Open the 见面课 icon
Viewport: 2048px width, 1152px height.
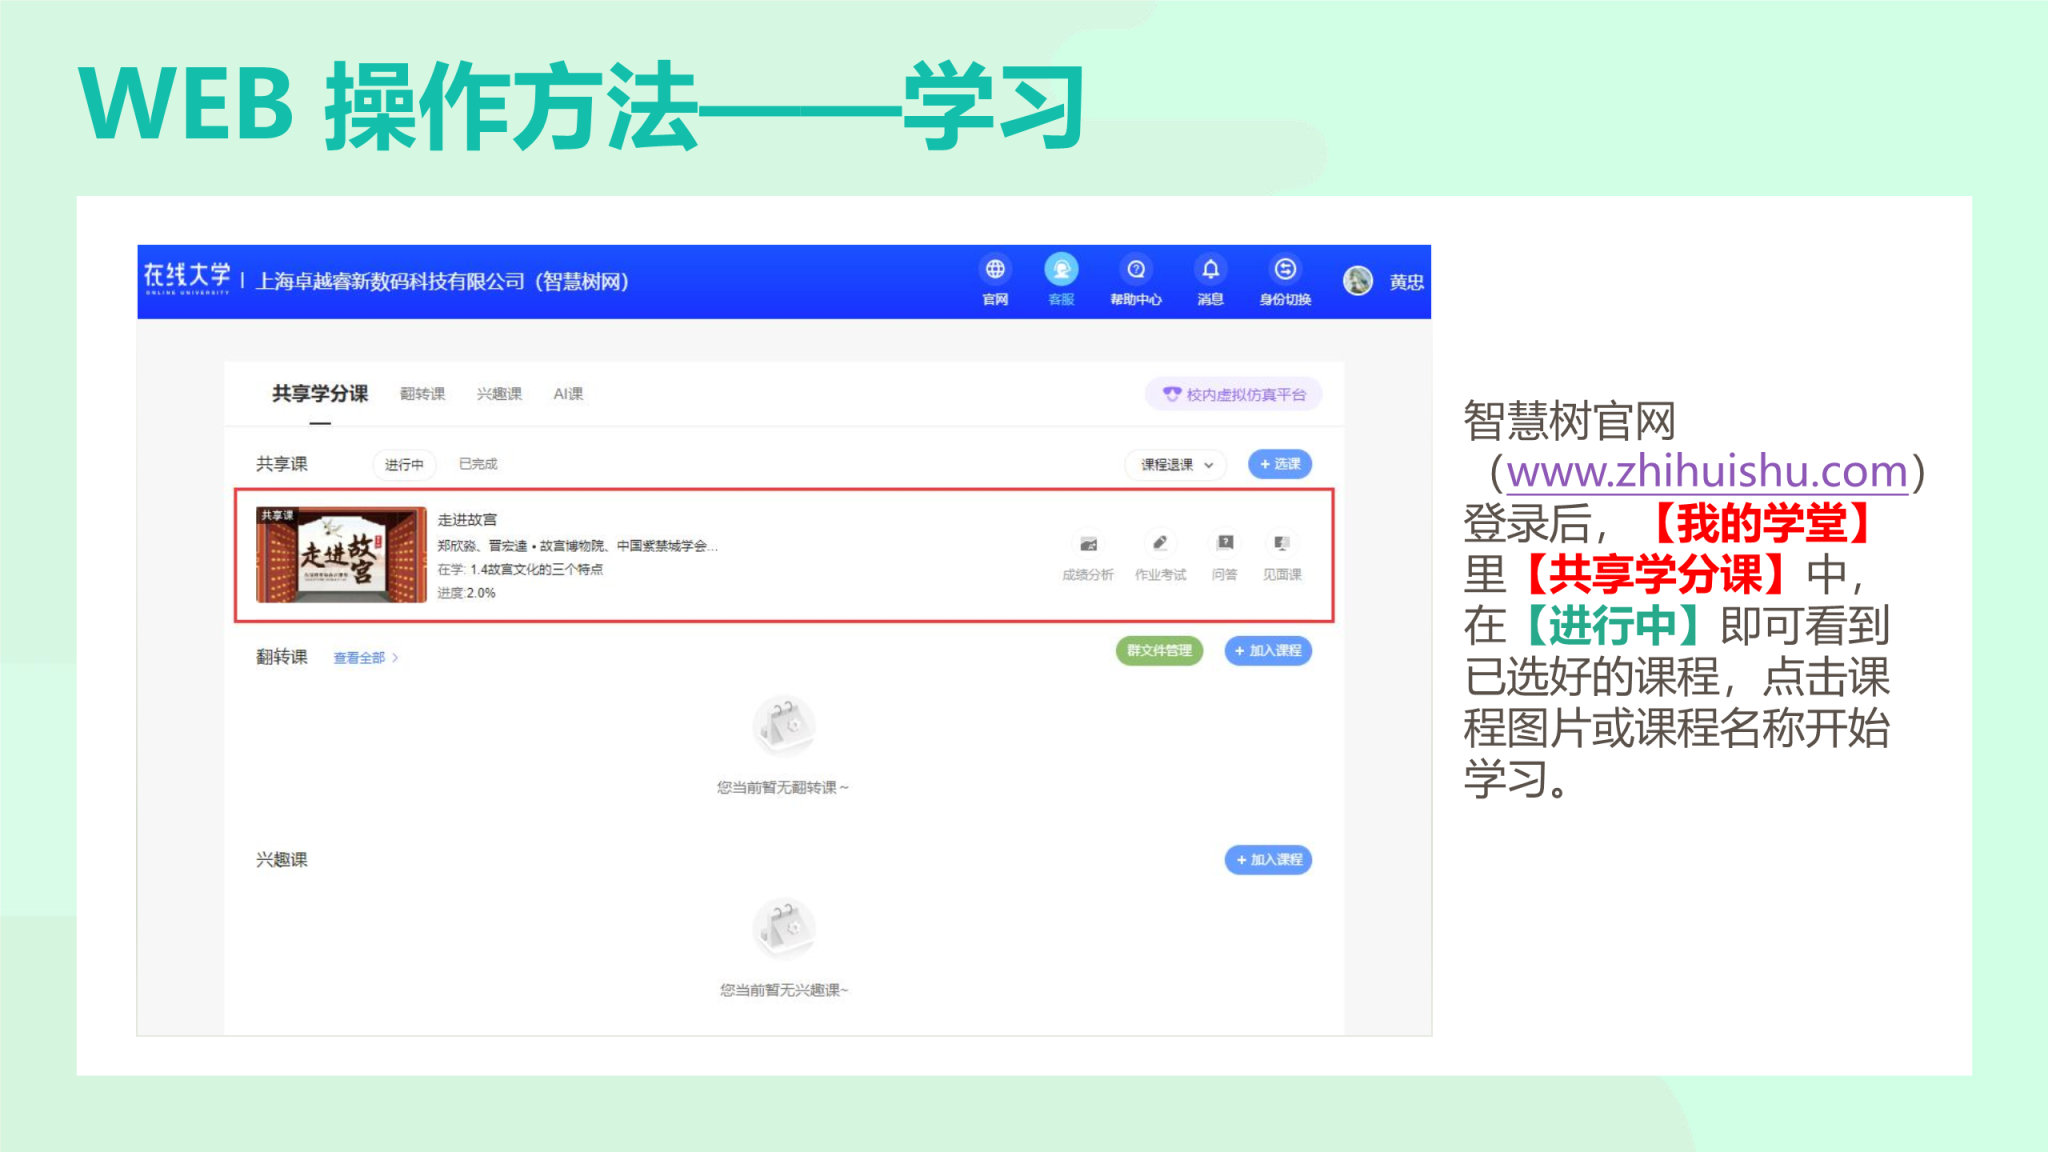tap(1282, 544)
